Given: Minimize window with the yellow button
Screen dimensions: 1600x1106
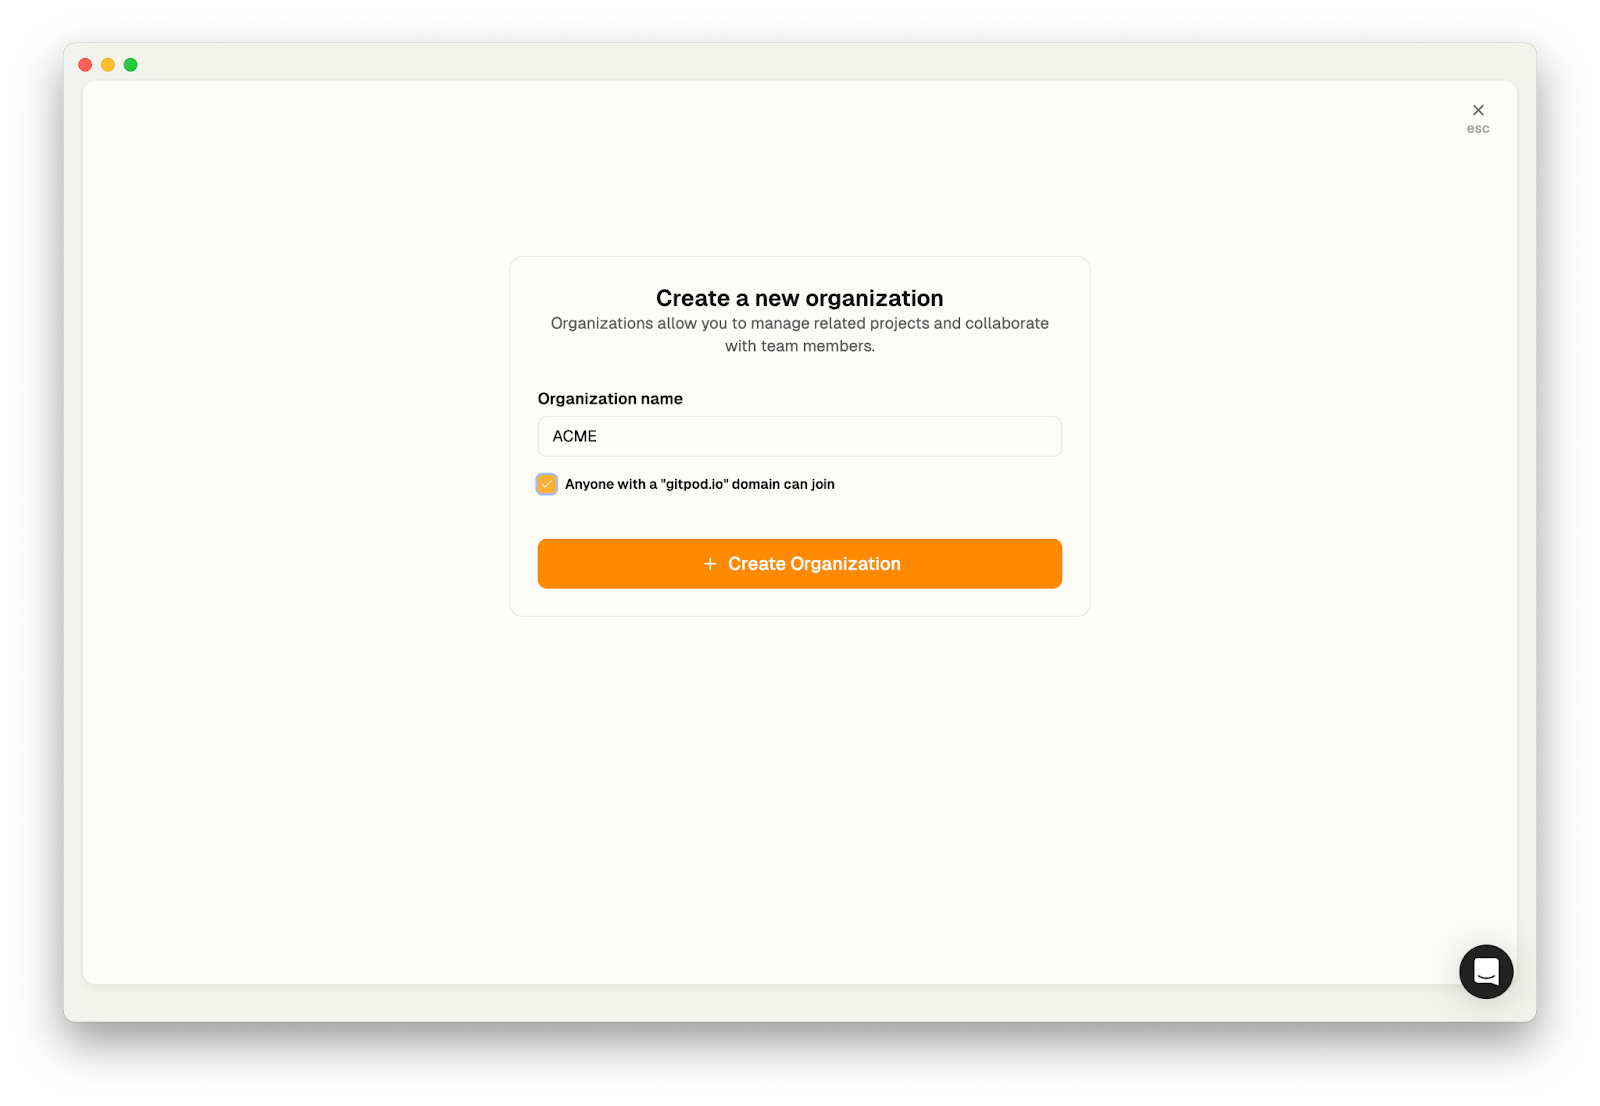Looking at the screenshot, I should 108,65.
